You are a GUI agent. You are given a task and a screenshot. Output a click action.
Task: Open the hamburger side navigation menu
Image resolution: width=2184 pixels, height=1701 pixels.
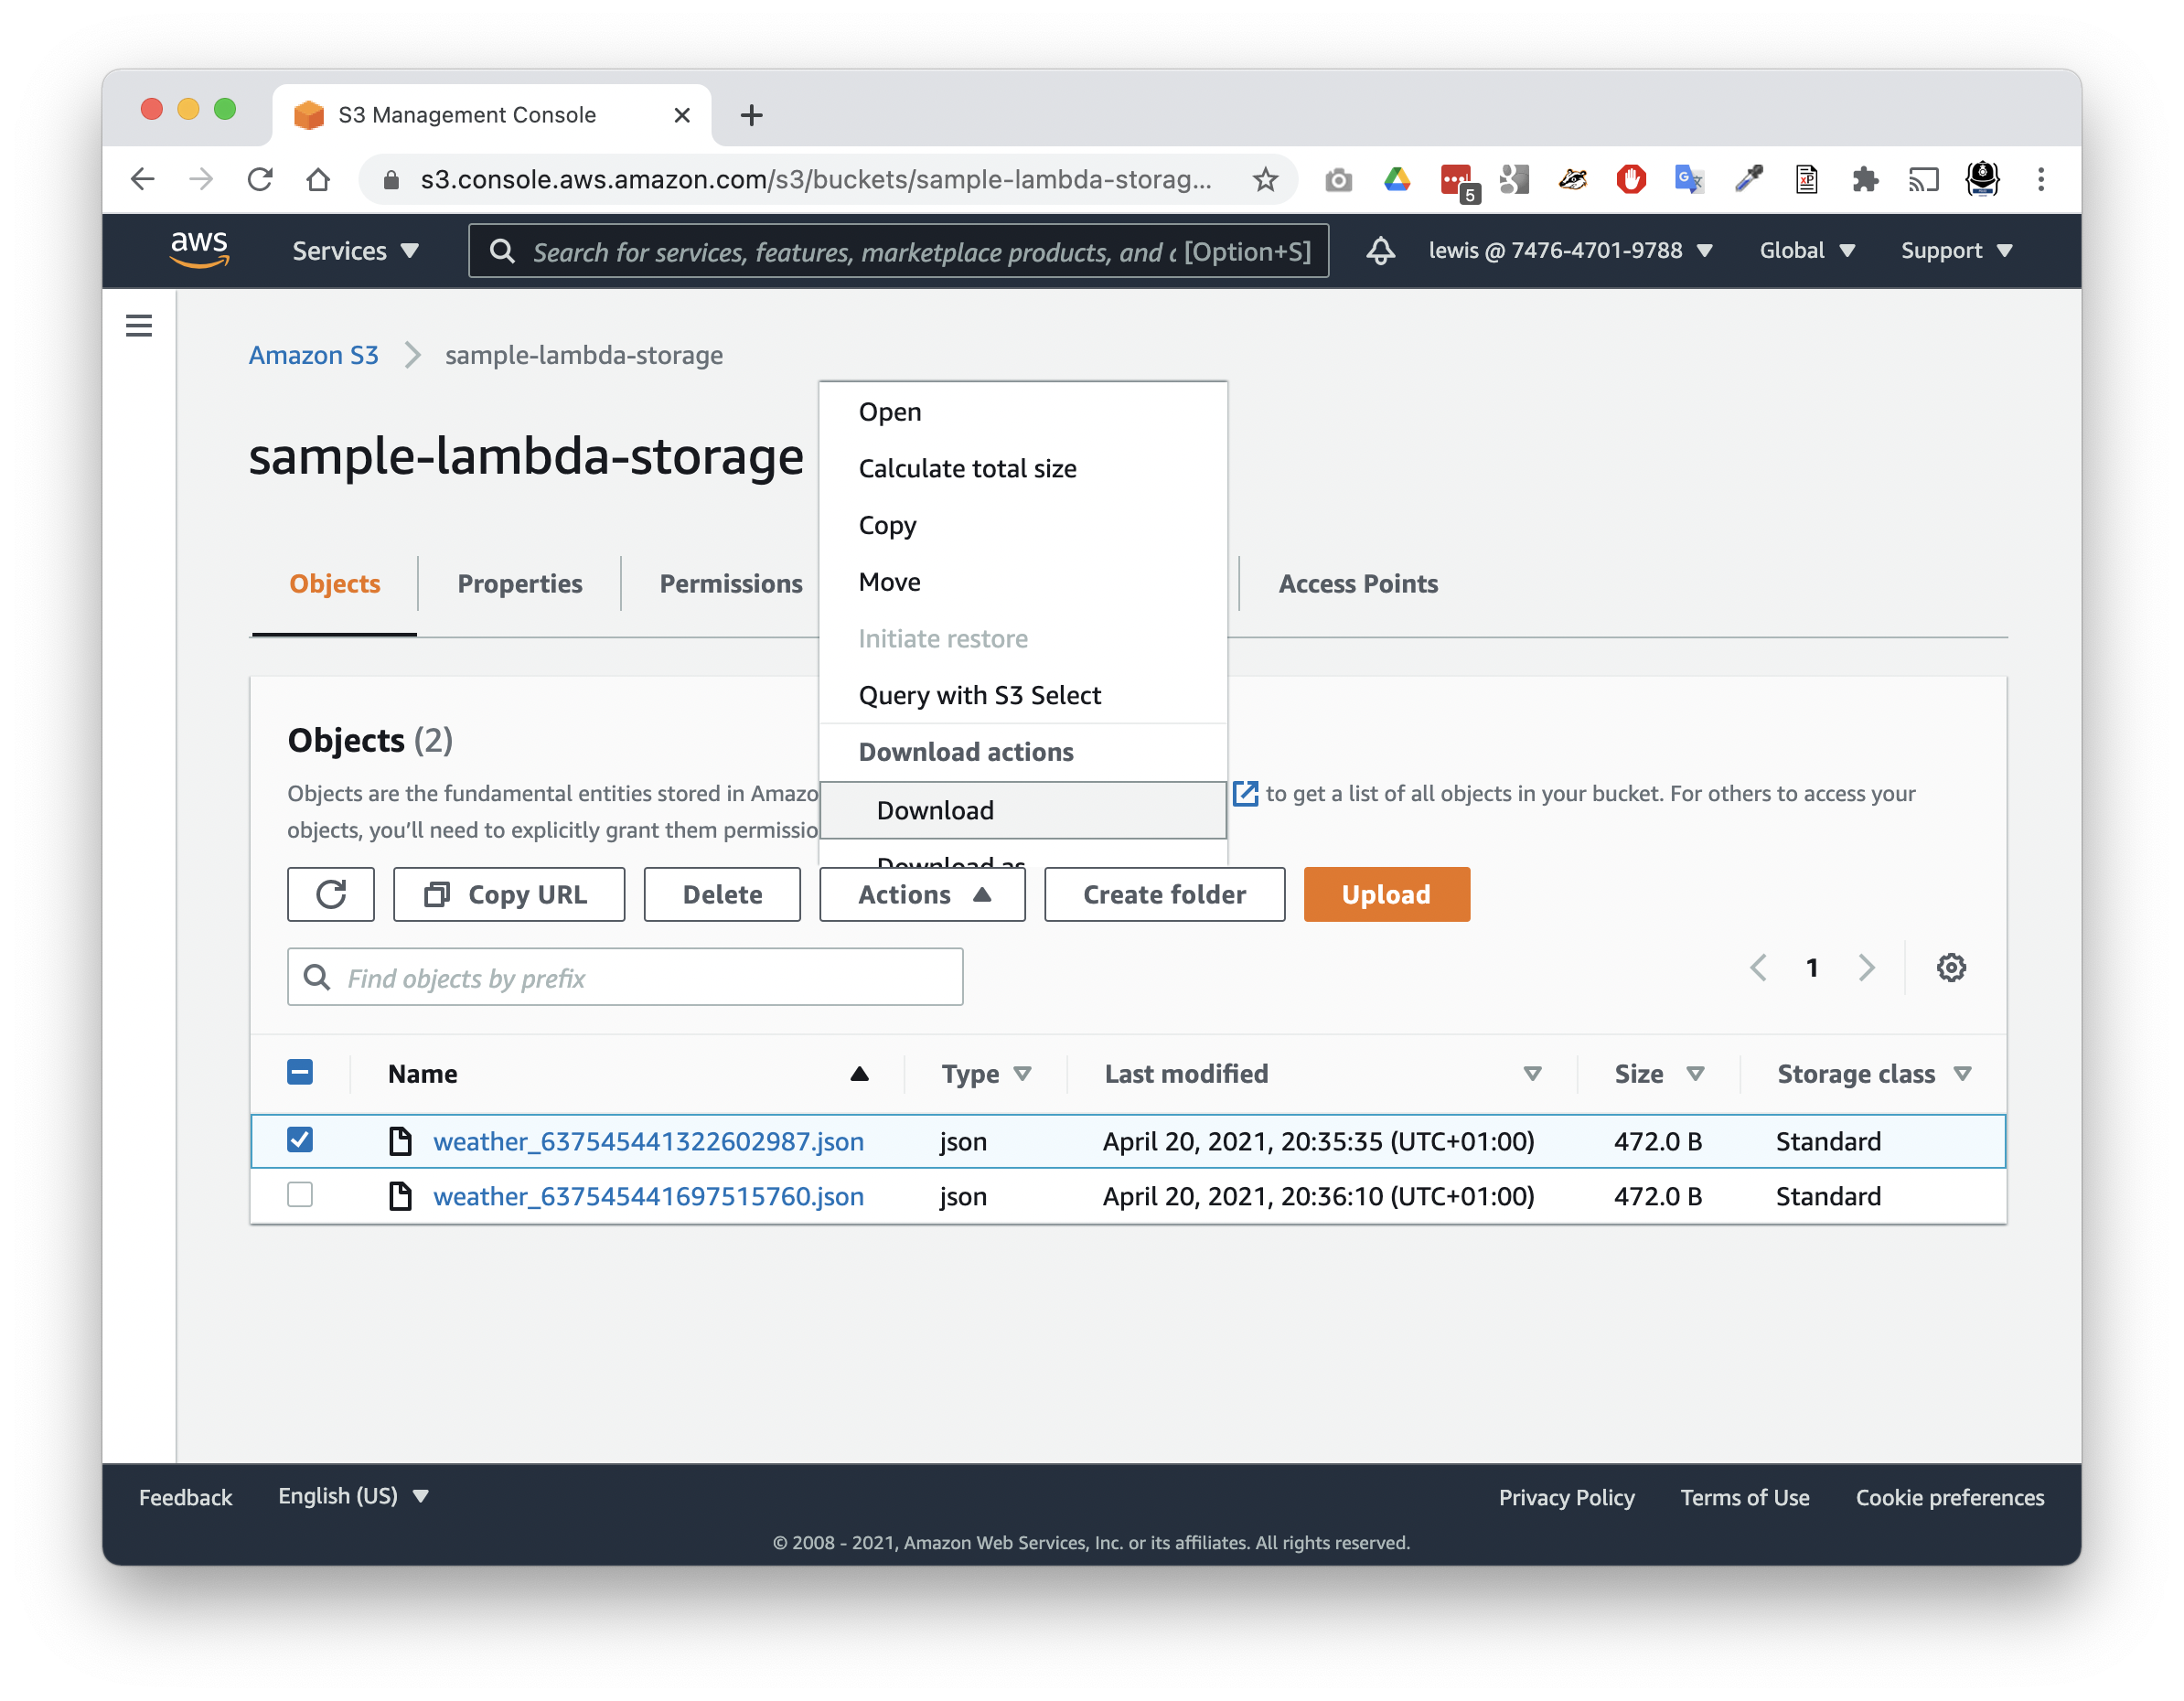139,325
